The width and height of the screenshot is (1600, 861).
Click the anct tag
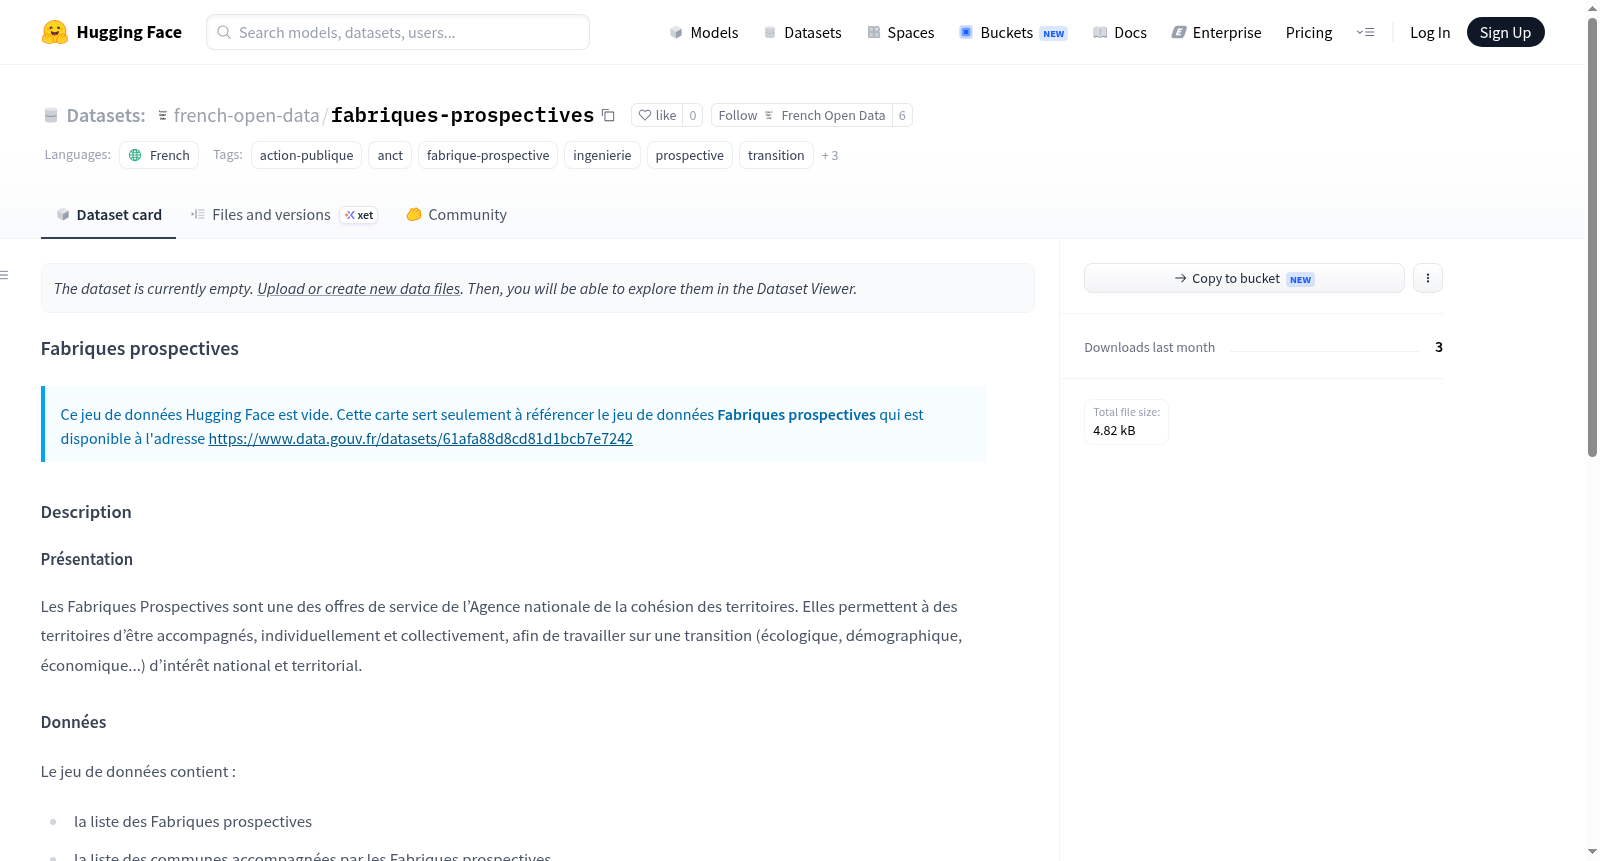390,155
